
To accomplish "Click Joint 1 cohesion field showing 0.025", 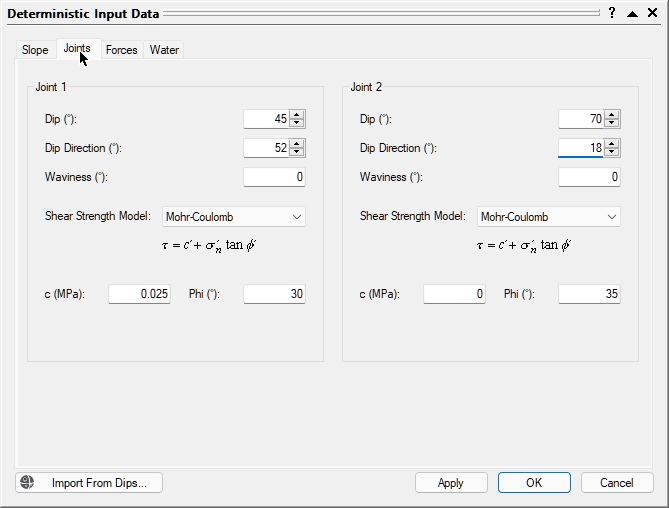I will [x=140, y=294].
